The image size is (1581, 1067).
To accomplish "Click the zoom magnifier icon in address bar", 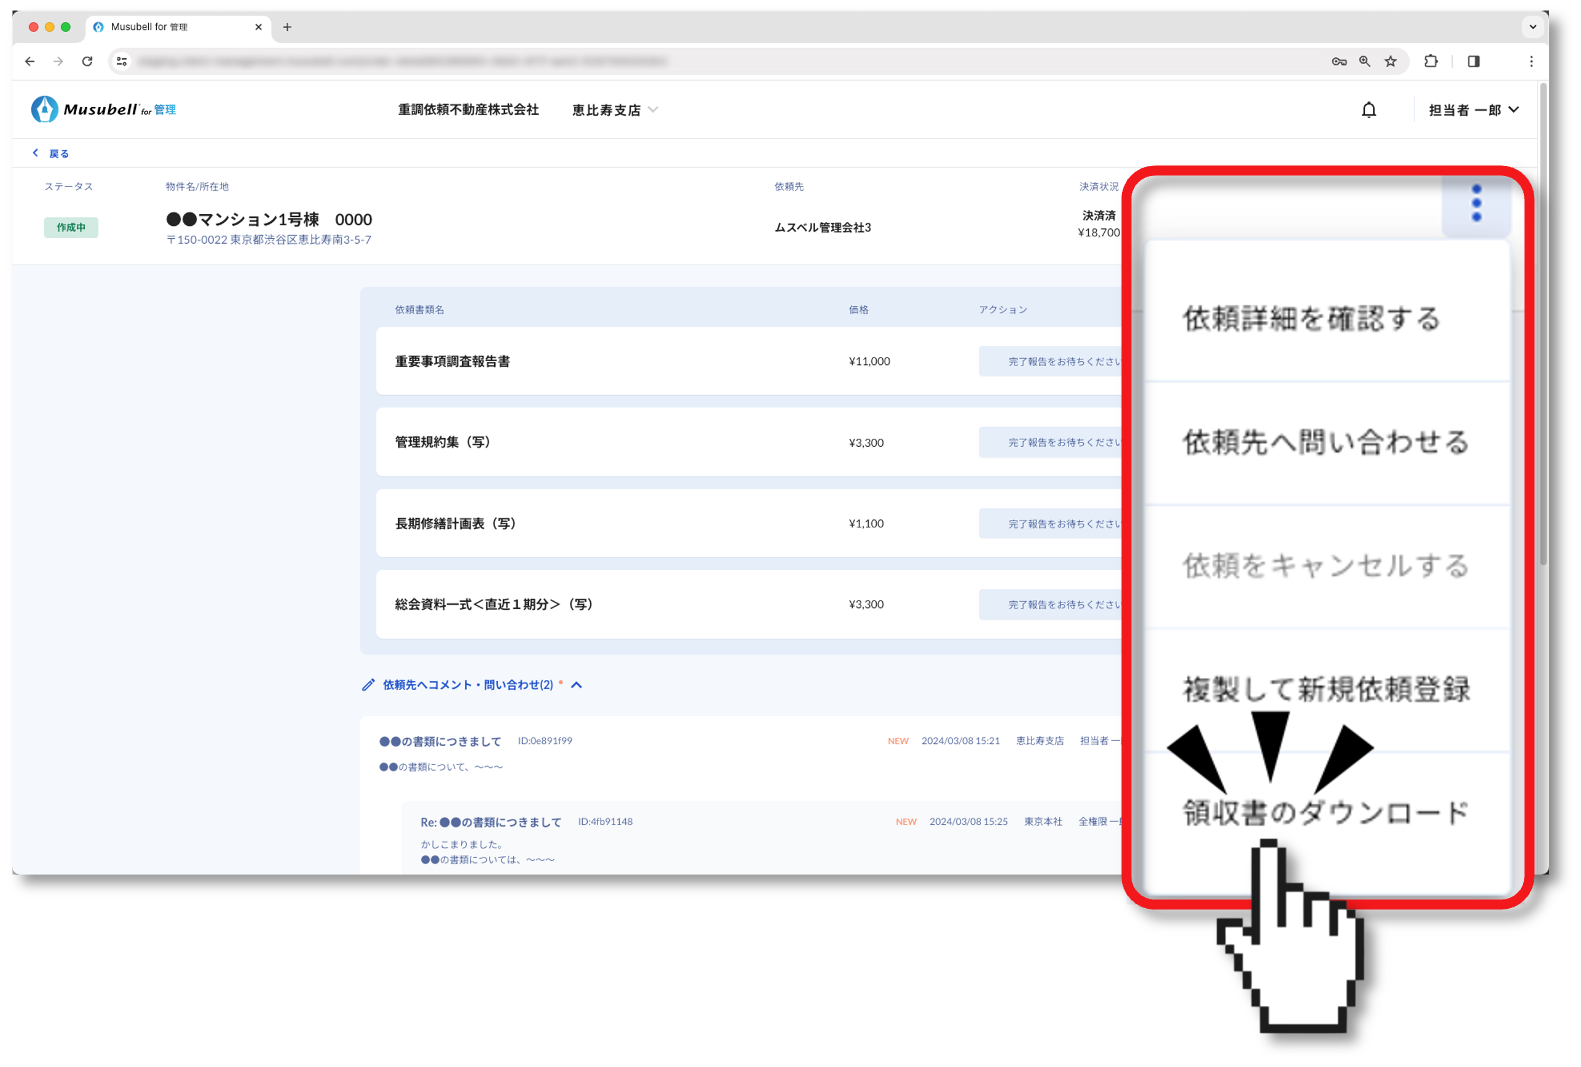I will pos(1365,61).
